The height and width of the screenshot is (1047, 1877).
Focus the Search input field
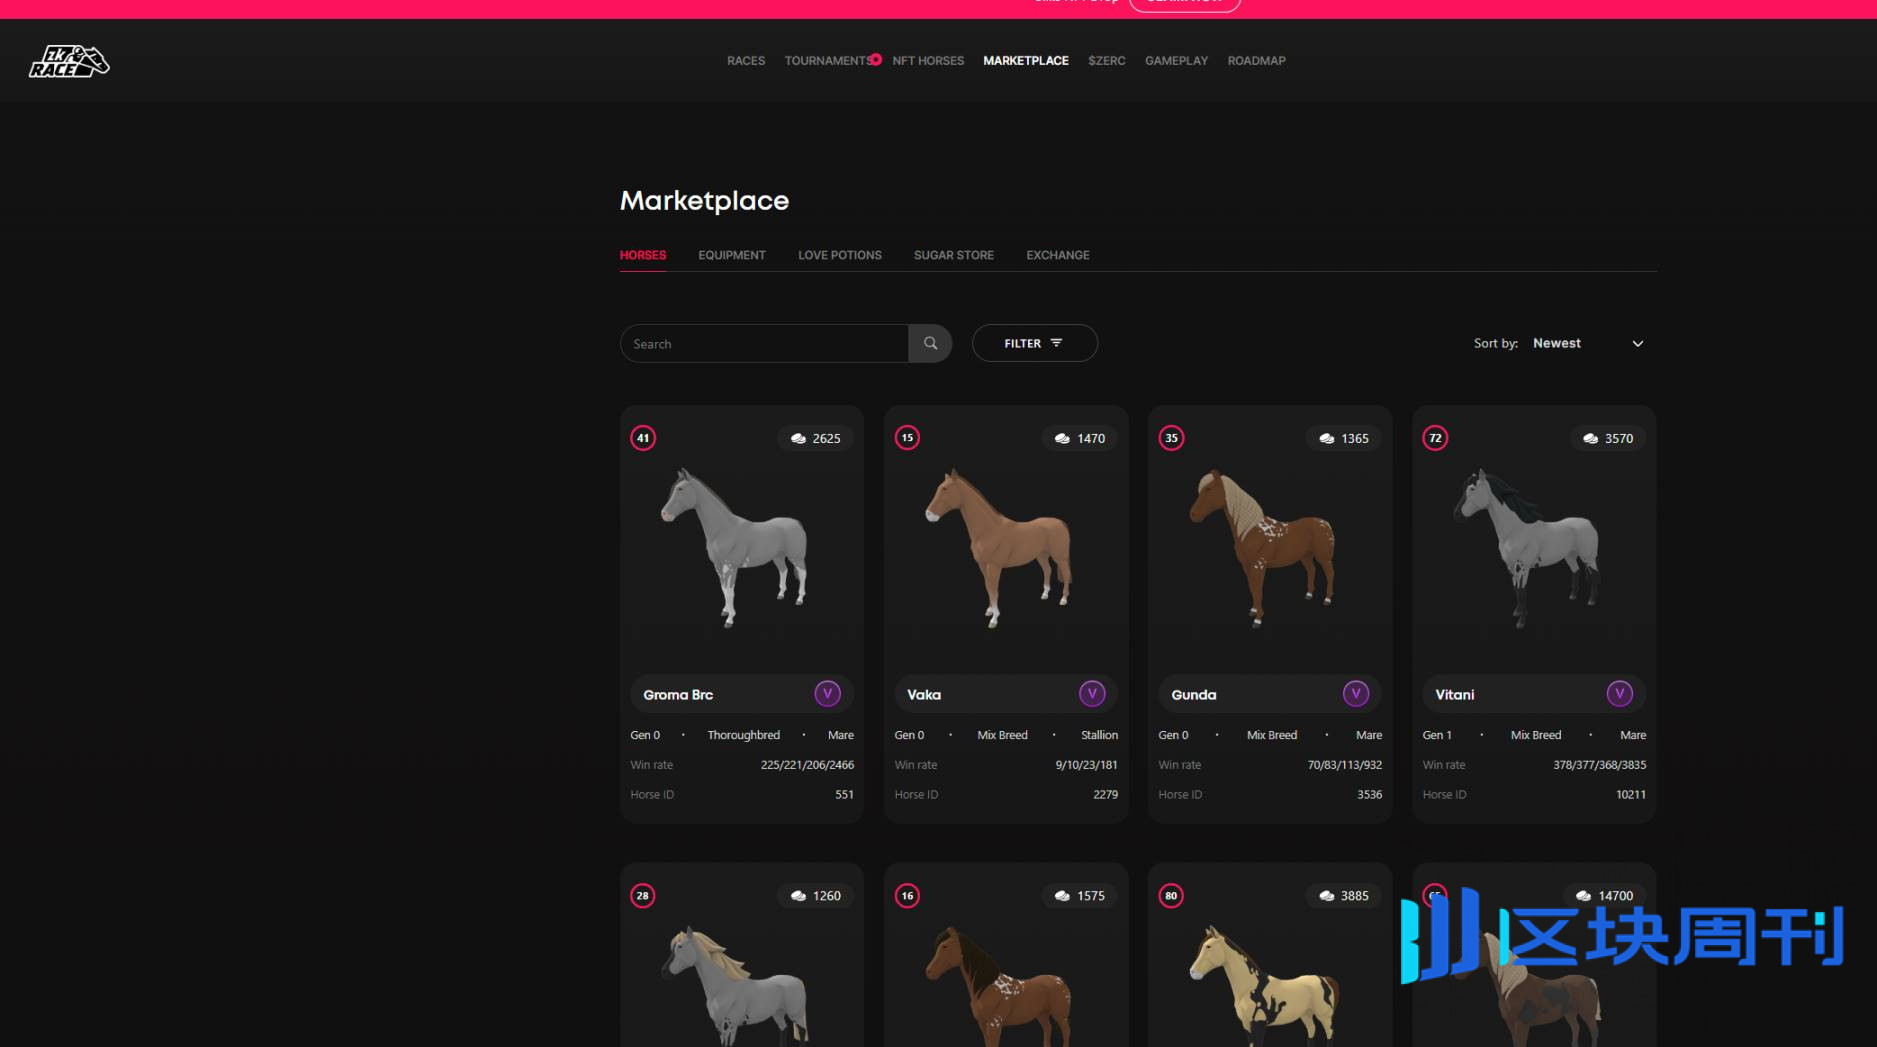tap(765, 343)
